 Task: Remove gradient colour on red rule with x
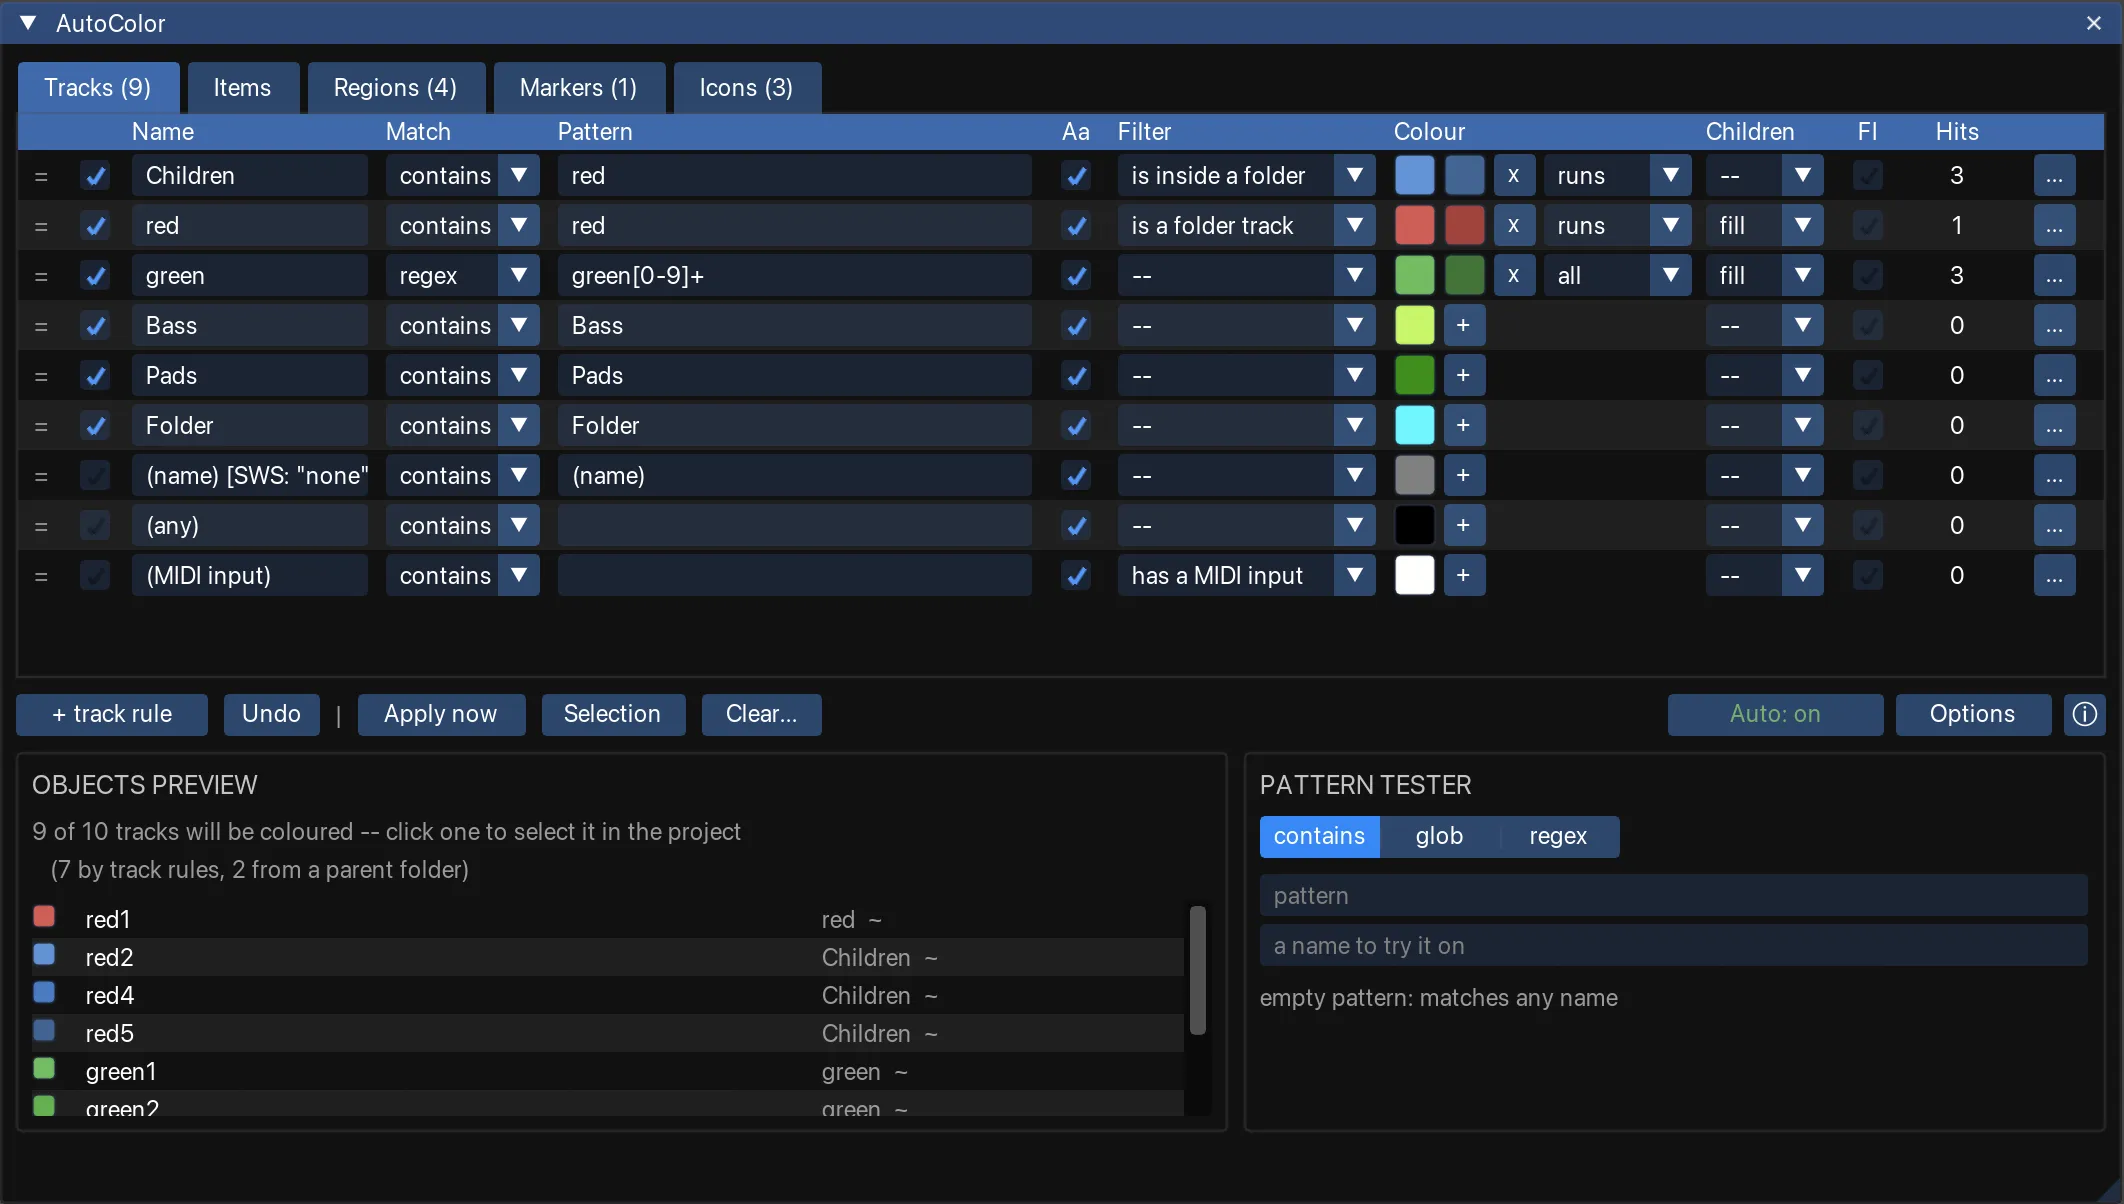tap(1514, 226)
